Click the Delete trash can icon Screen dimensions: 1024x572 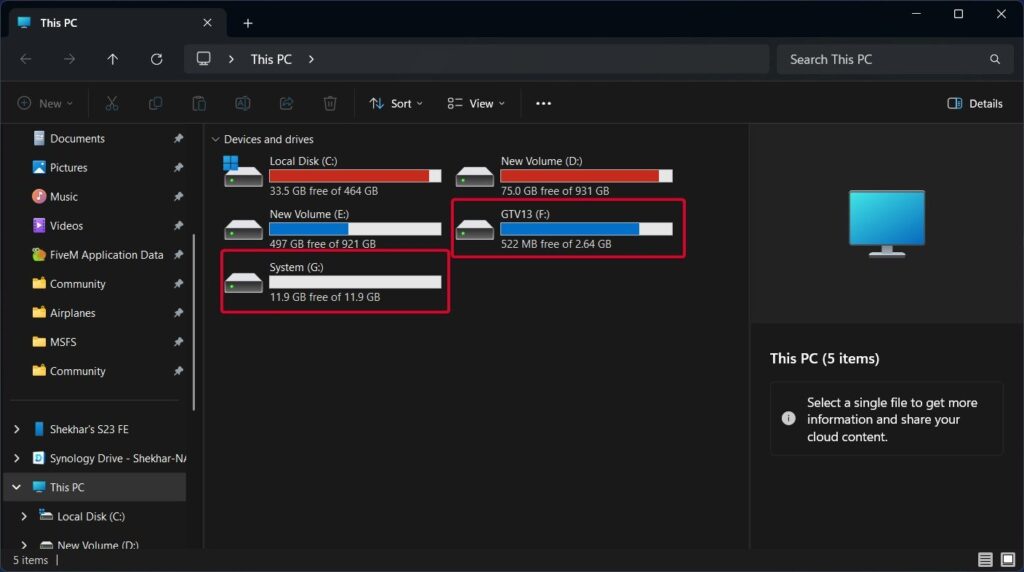click(x=330, y=103)
